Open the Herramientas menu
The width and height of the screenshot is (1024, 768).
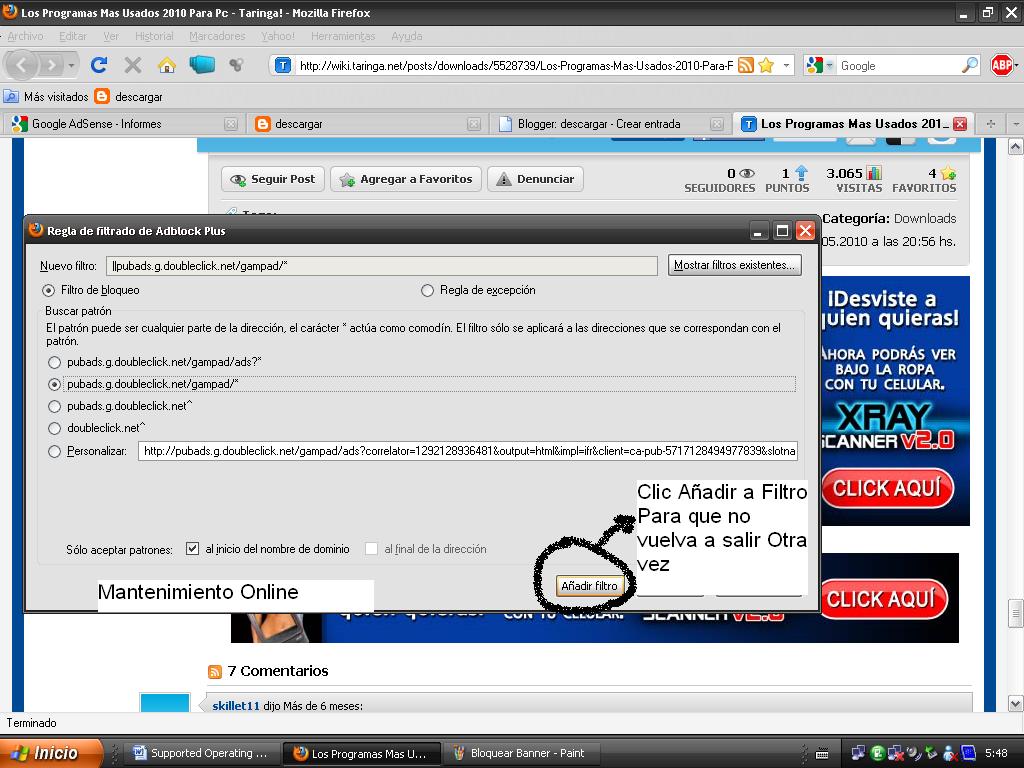(343, 37)
